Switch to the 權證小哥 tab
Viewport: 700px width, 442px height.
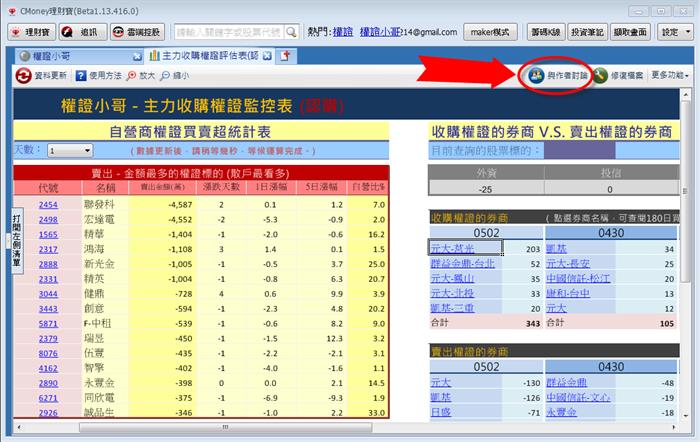[74, 56]
